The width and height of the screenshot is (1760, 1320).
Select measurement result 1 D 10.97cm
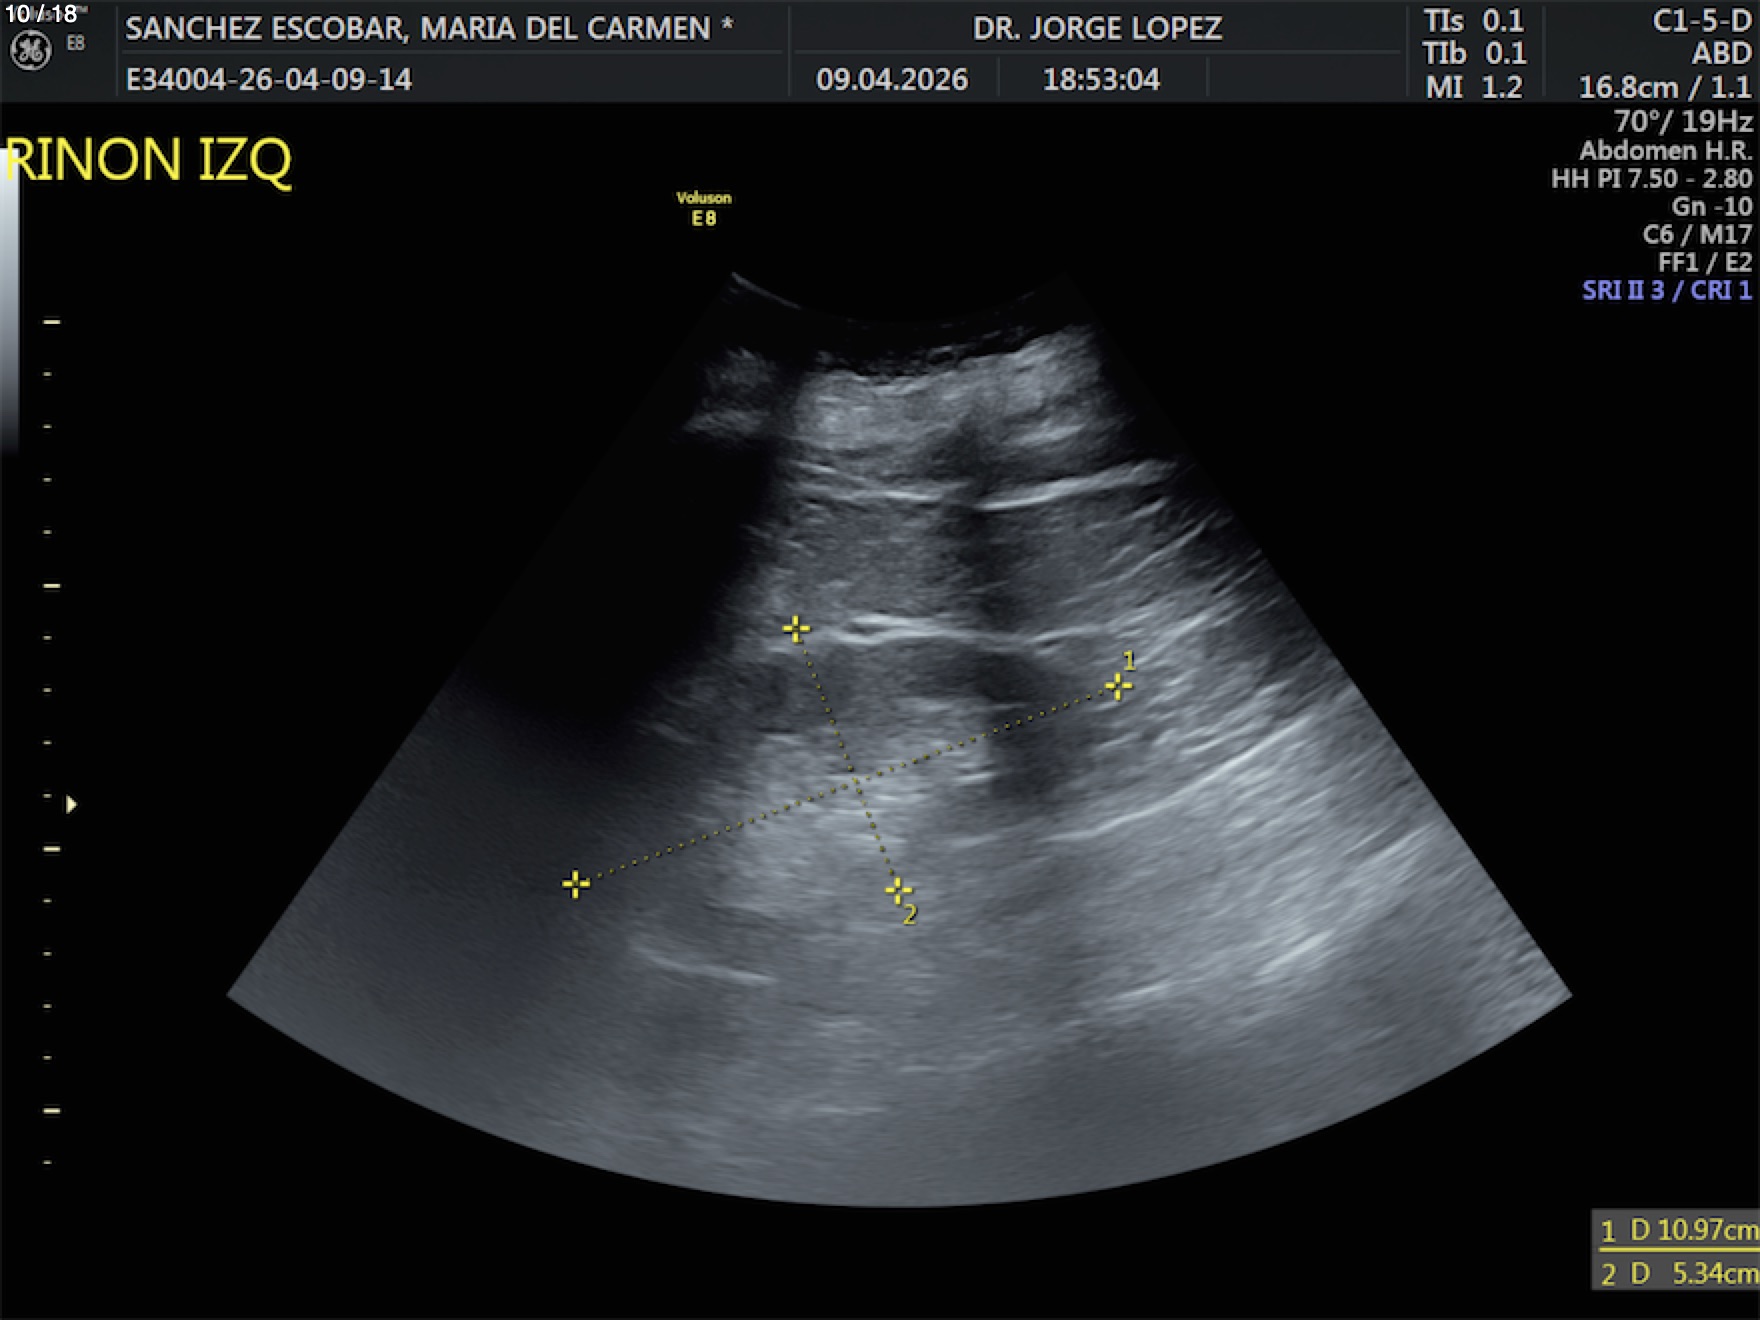[x=1677, y=1230]
